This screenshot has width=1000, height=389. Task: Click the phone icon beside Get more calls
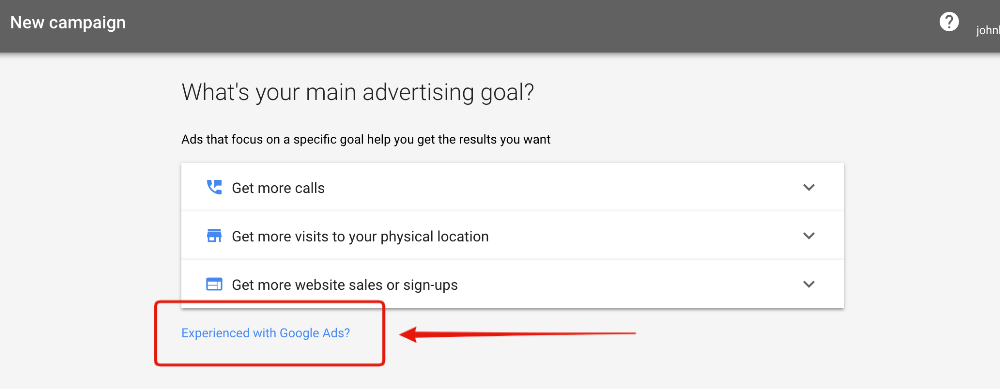pyautogui.click(x=214, y=187)
